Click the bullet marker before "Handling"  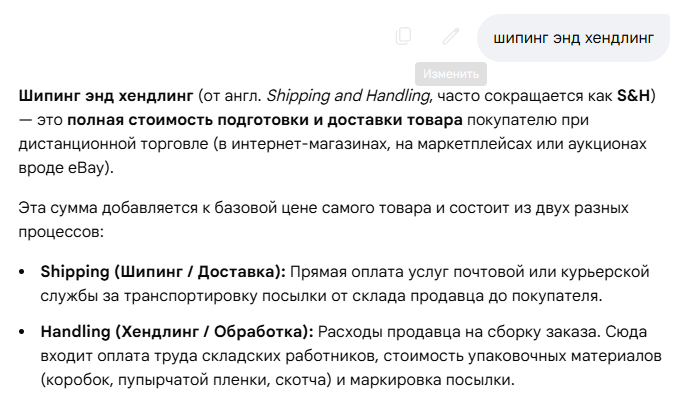tap(22, 332)
